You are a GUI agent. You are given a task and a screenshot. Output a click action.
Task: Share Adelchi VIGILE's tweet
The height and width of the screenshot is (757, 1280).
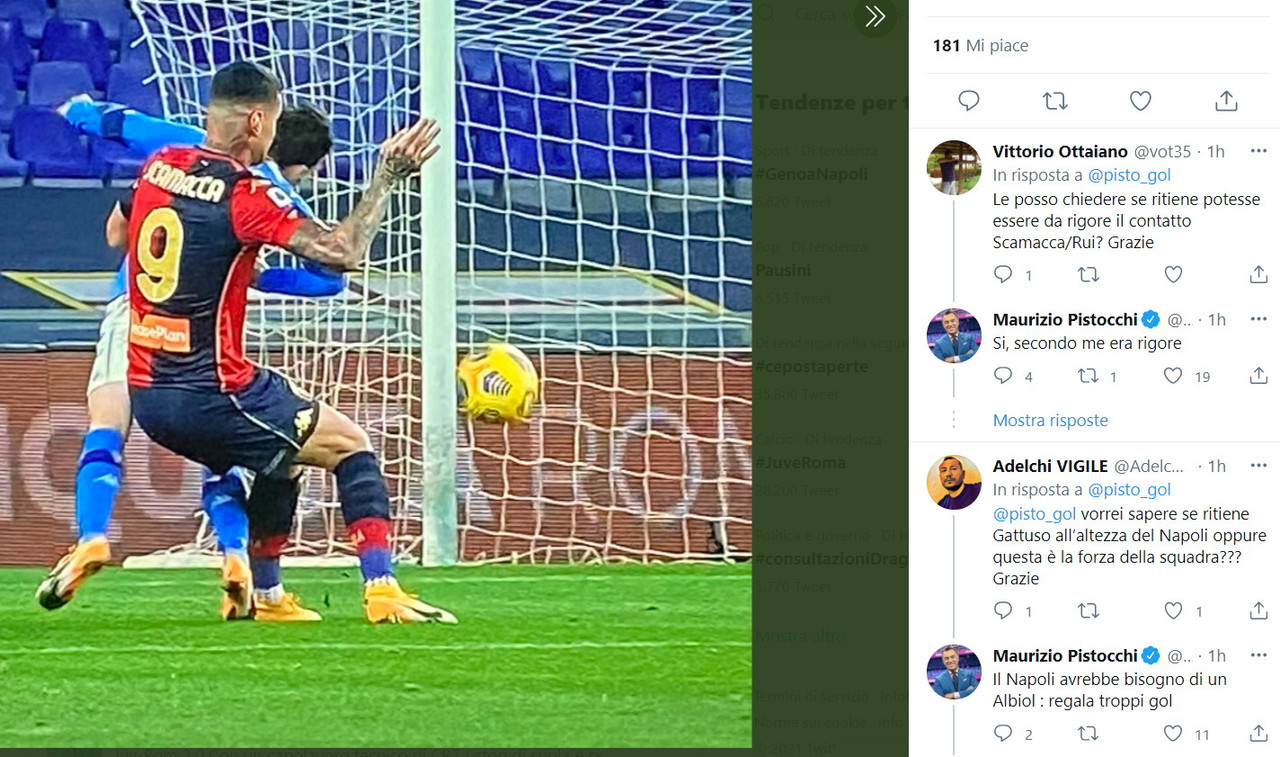(1258, 610)
